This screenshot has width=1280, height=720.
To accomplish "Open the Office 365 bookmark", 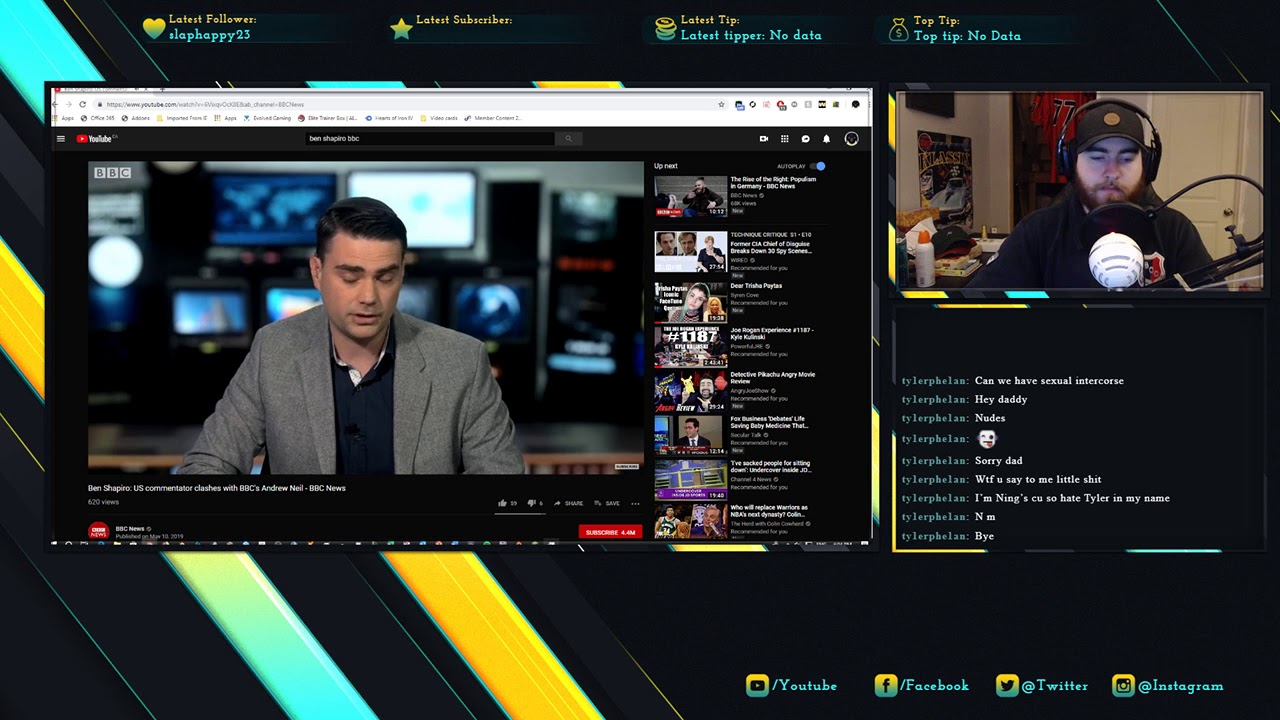I will pyautogui.click(x=98, y=118).
